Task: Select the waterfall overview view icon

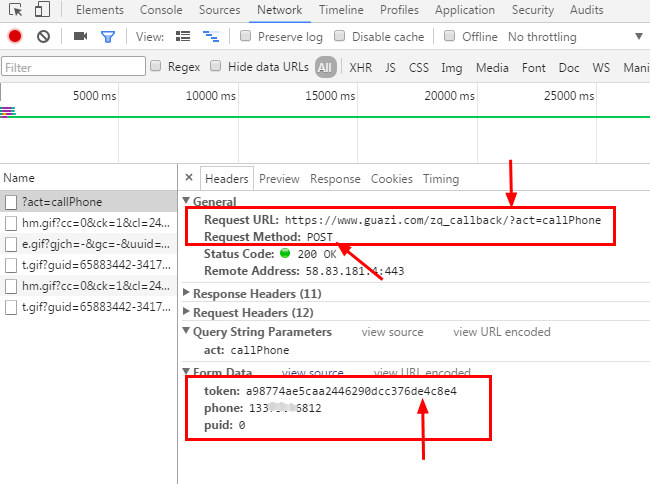Action: pos(211,37)
